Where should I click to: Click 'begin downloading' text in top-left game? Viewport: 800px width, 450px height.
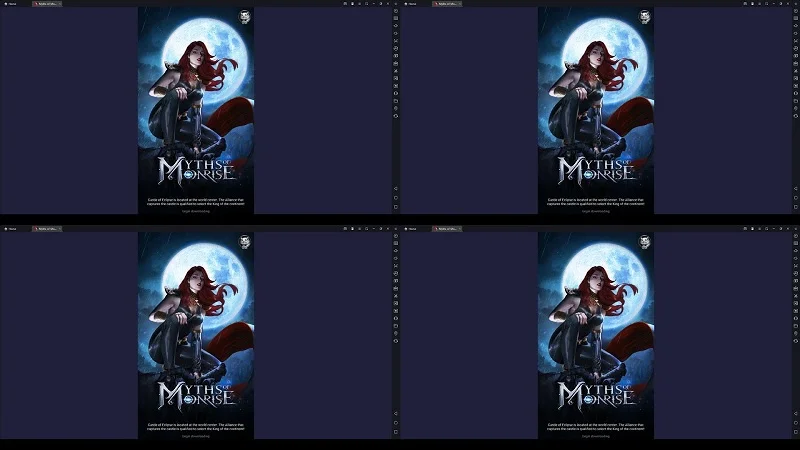coord(196,211)
